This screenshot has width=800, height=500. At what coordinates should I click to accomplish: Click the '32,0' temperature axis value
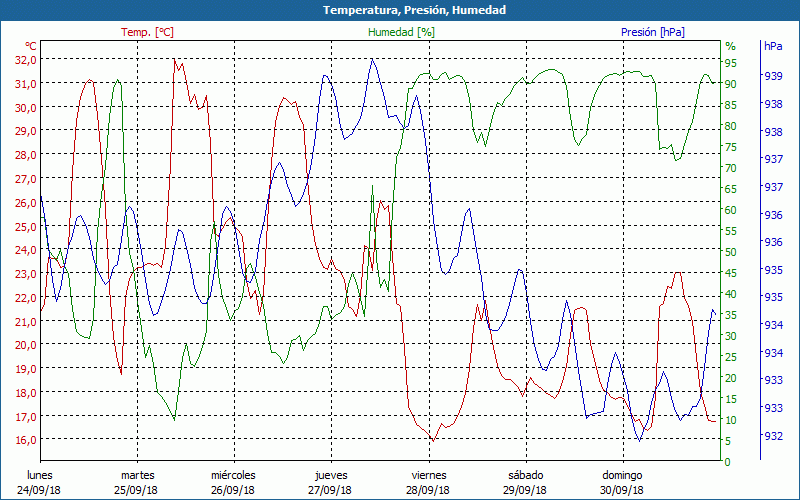coord(26,59)
